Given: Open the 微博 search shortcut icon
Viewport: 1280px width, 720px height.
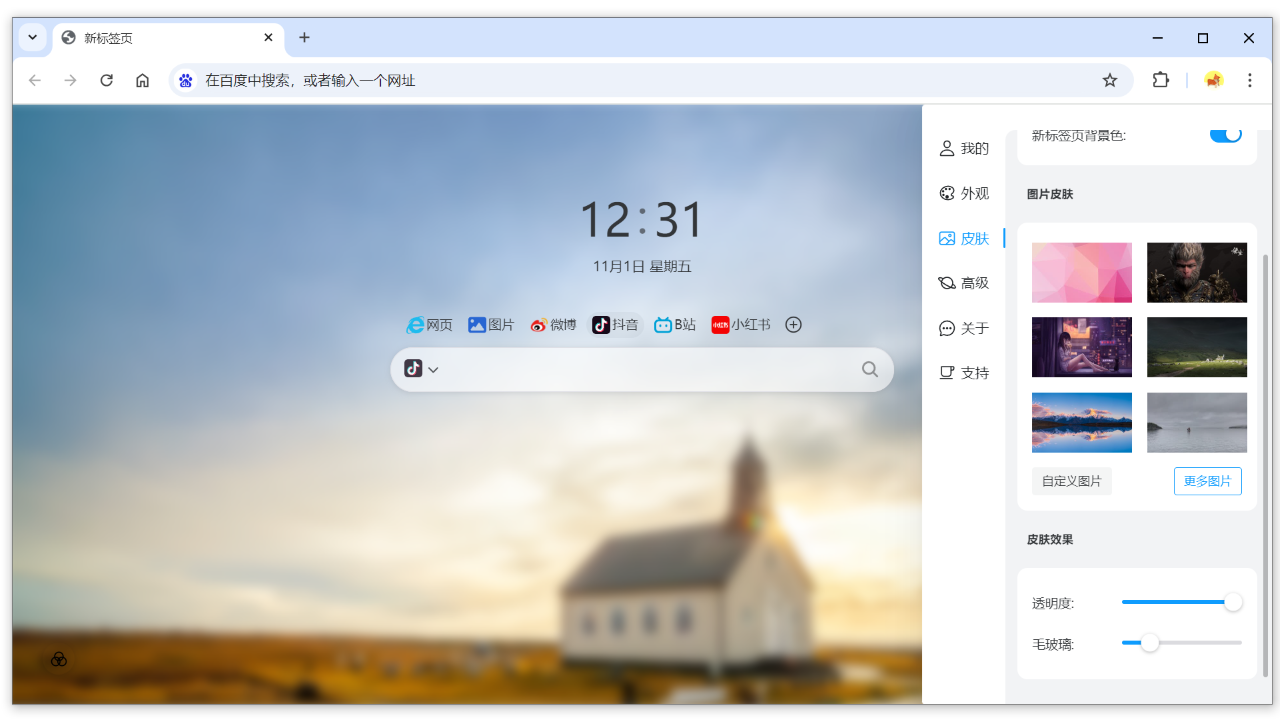Looking at the screenshot, I should coord(553,324).
